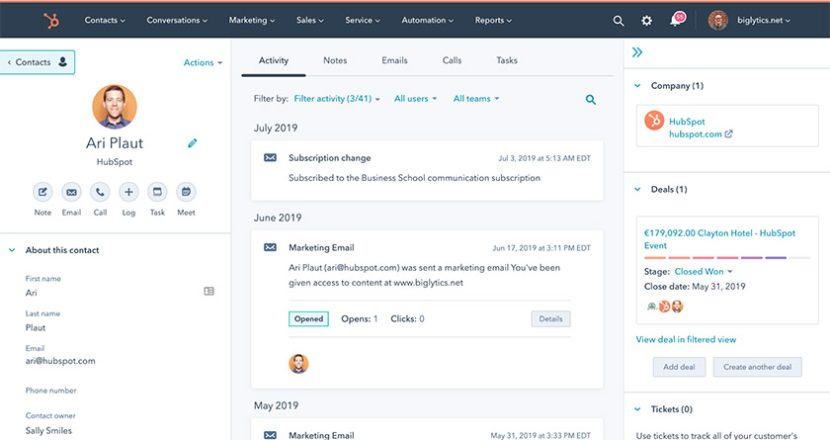Open the Actions dropdown
This screenshot has width=830, height=440.
[202, 63]
